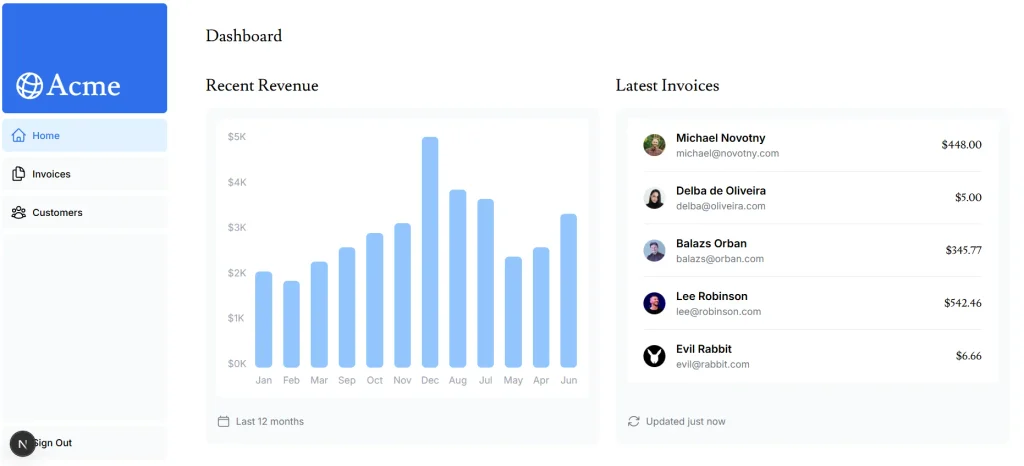This screenshot has width=1024, height=466.
Task: Click the Nov revenue bar
Action: (x=402, y=296)
